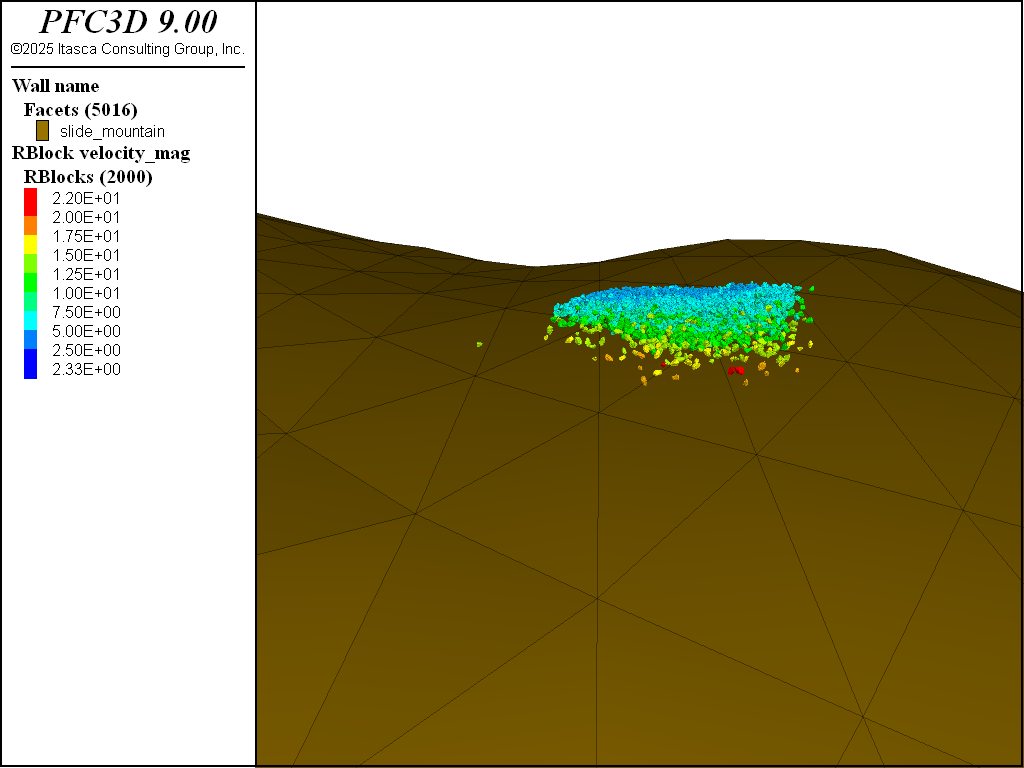Click the orange 2.00E+01 legend swatch
1024x768 pixels.
coord(31,225)
